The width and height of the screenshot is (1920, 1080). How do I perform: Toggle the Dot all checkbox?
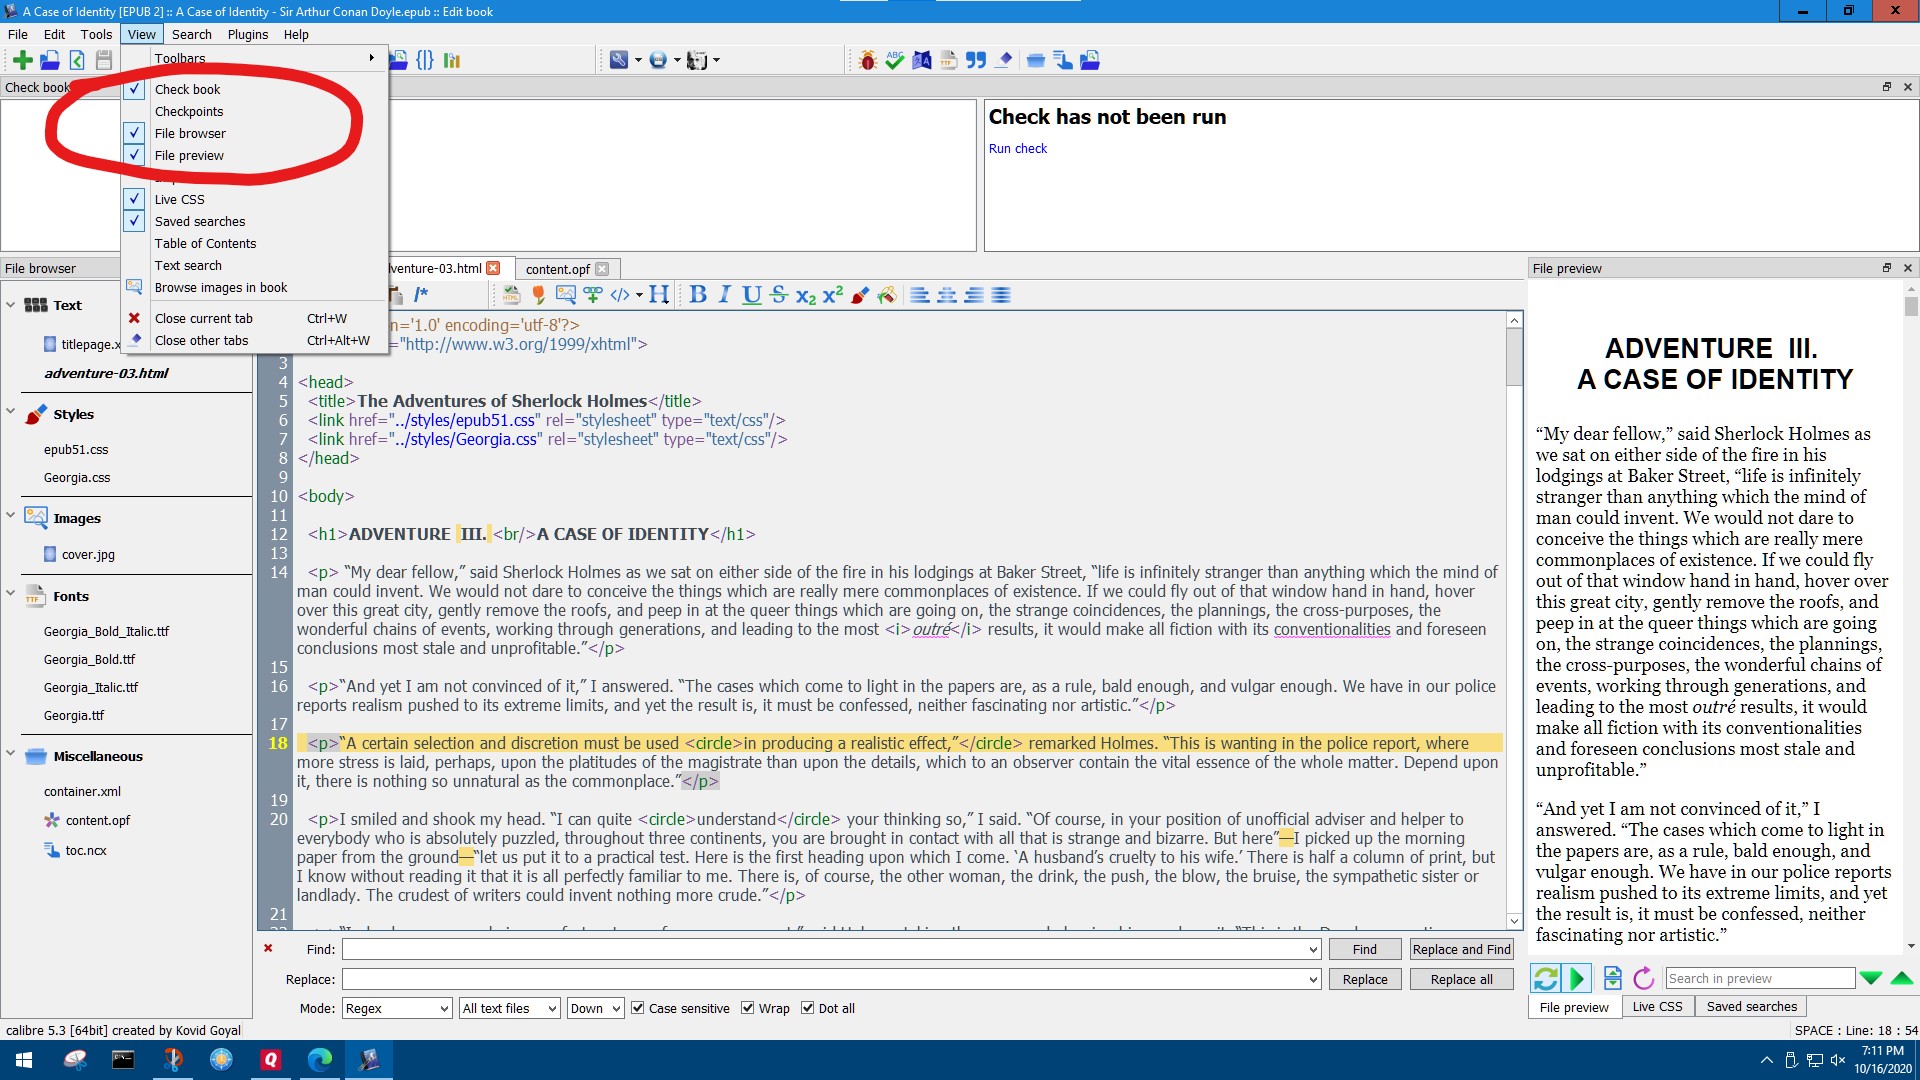pos(808,1008)
